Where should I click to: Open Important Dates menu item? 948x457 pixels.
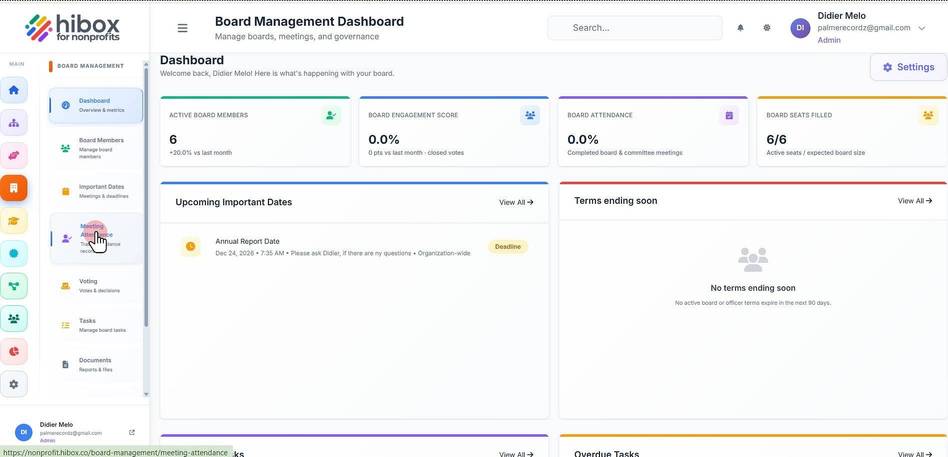coord(96,191)
